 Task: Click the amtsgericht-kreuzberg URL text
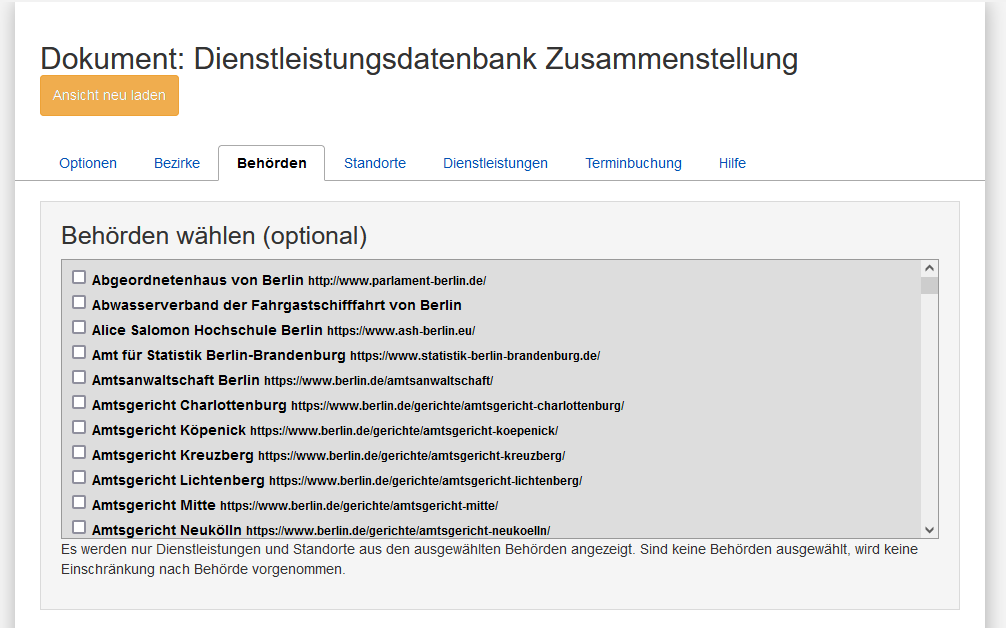point(411,456)
